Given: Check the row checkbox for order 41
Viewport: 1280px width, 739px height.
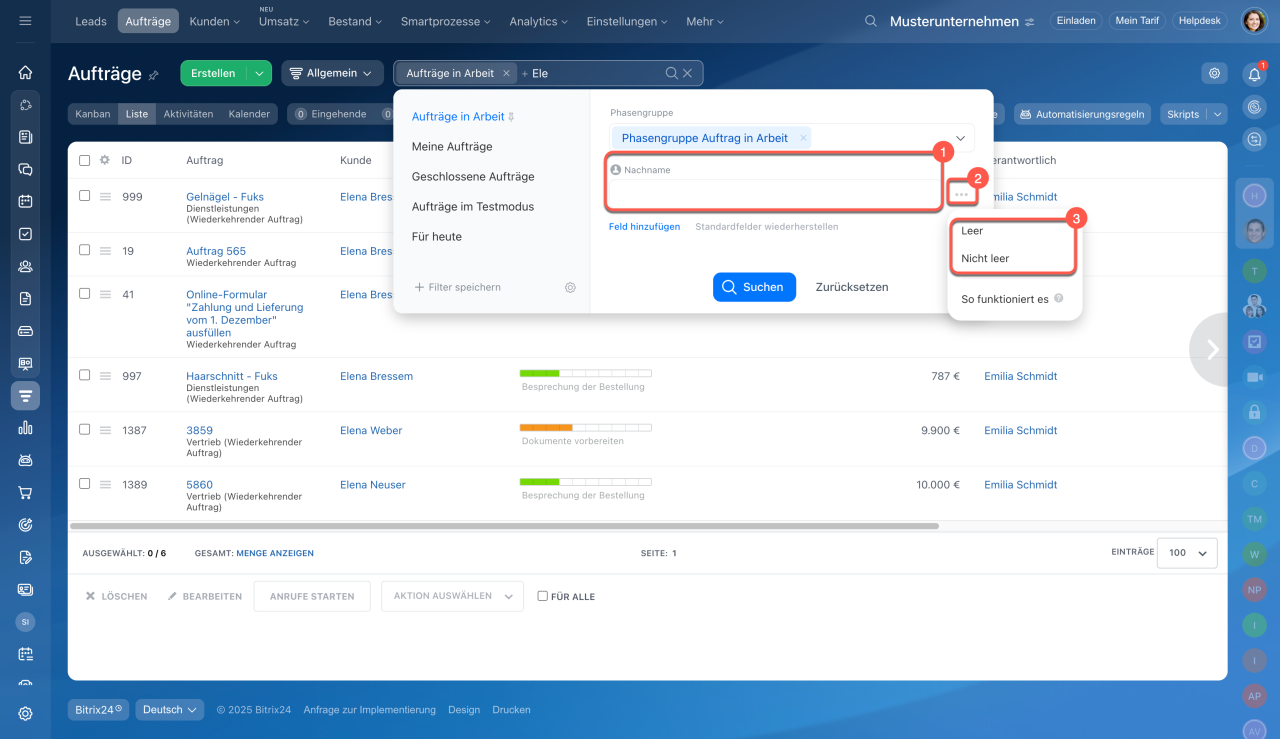Looking at the screenshot, I should click(84, 294).
